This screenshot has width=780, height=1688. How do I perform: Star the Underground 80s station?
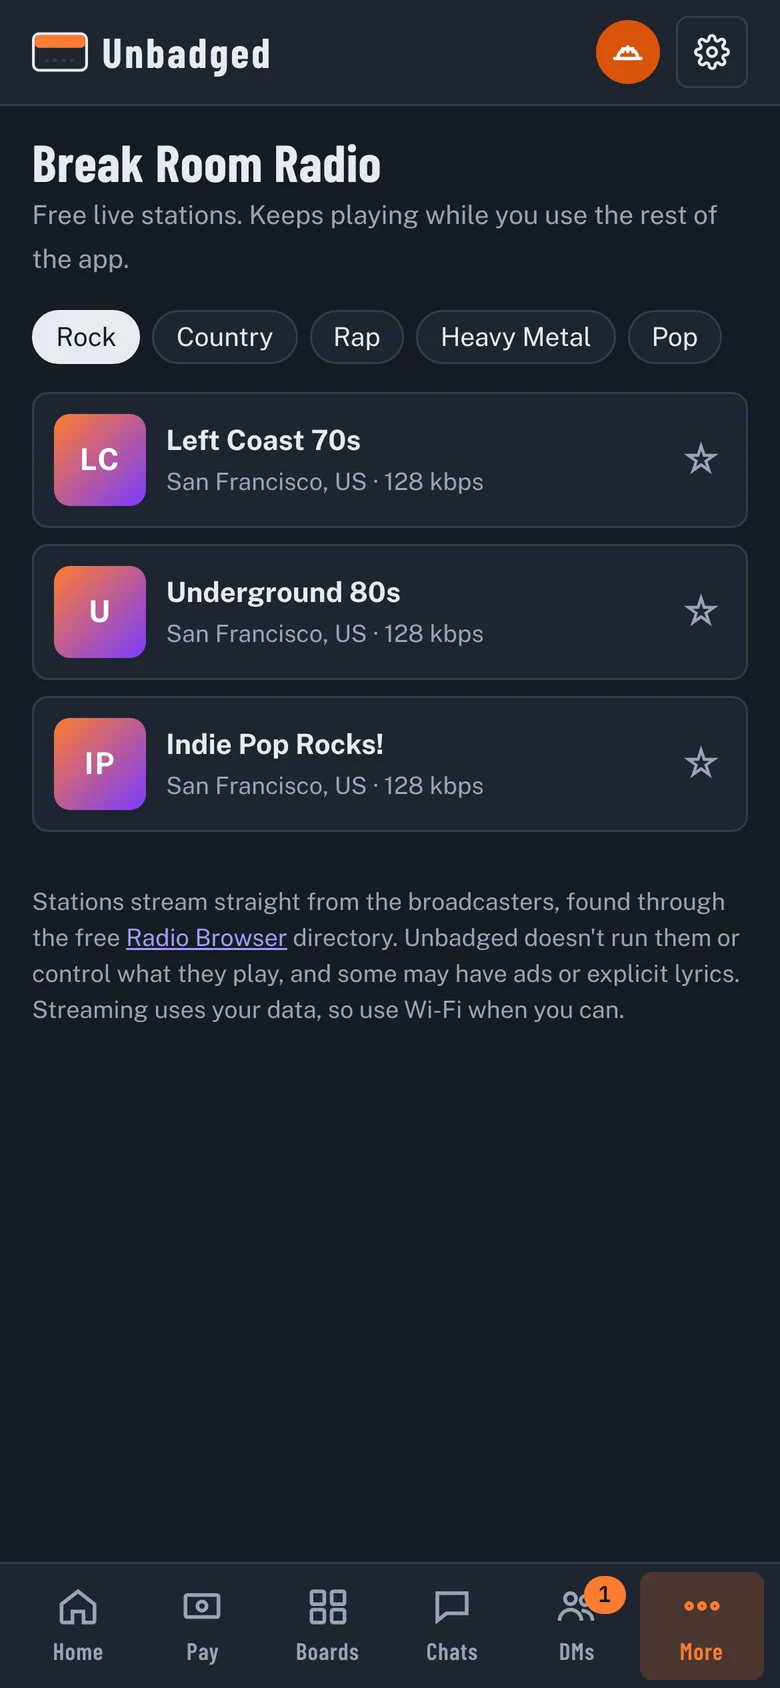[x=701, y=612]
